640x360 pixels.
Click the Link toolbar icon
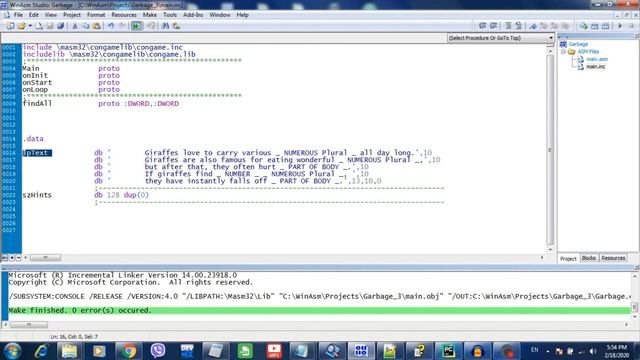click(595, 26)
